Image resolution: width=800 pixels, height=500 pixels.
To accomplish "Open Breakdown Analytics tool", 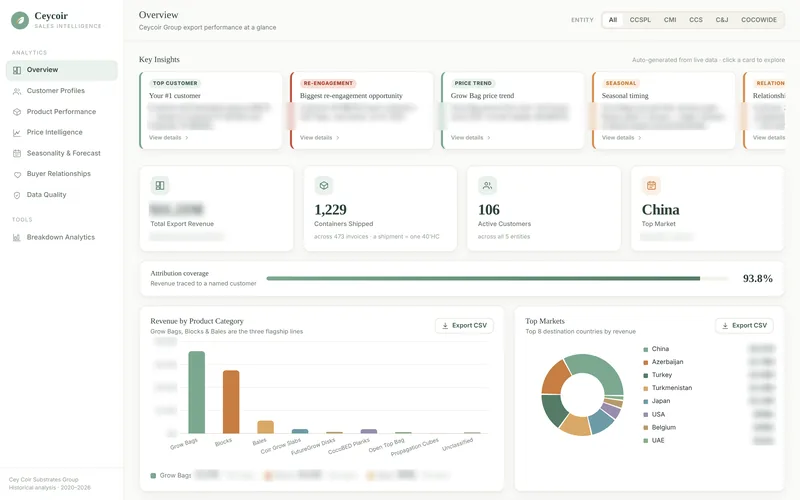I will pos(62,237).
